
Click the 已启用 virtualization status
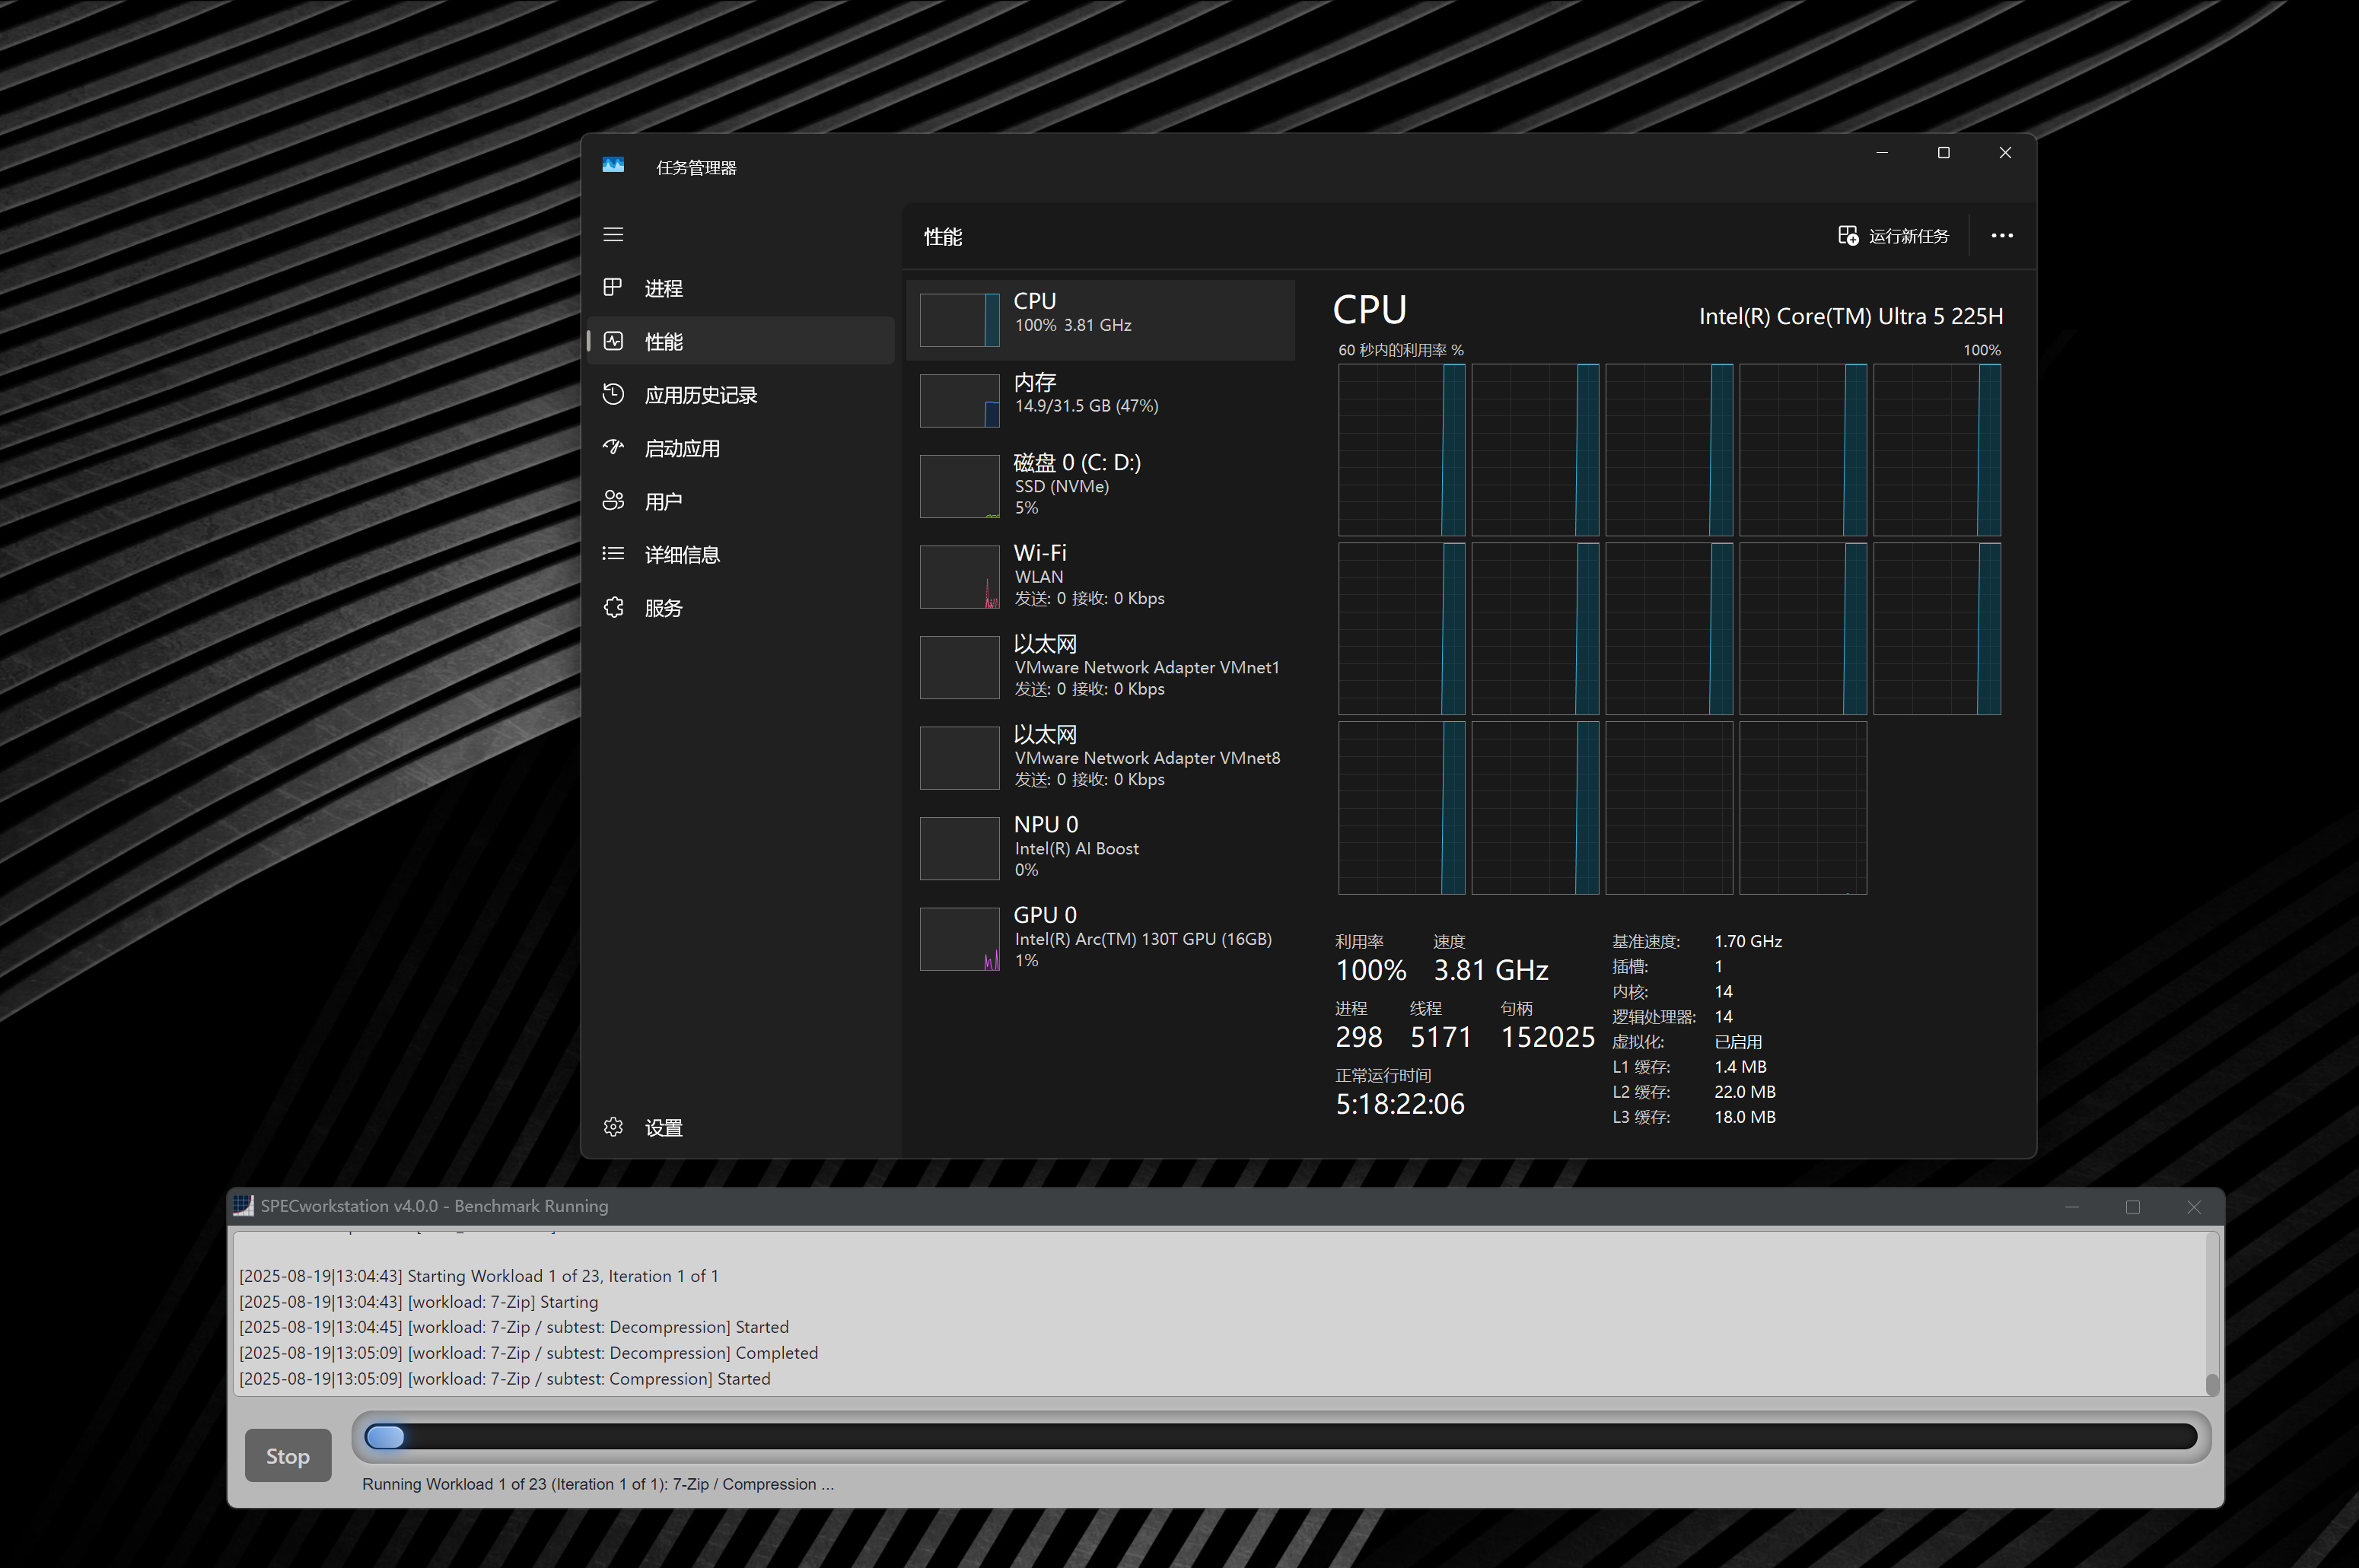(1738, 1042)
